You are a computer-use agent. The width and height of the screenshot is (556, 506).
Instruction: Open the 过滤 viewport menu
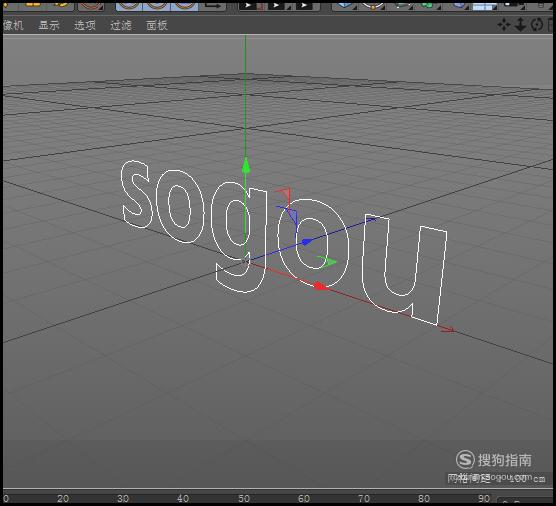(x=121, y=26)
